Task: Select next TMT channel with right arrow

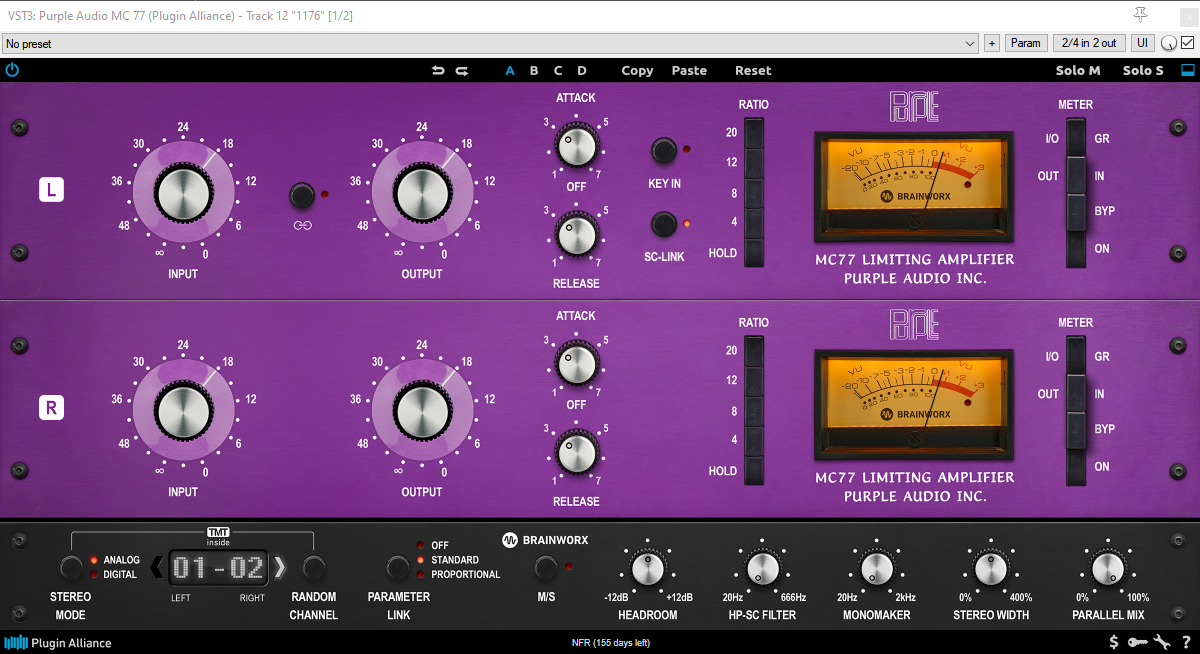Action: point(281,568)
